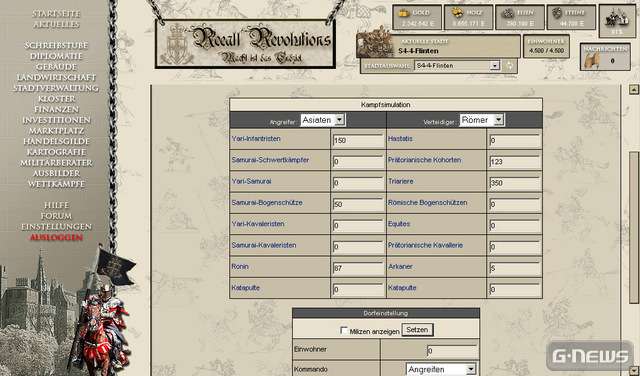Screen dimensions: 640x376
Task: Open Aktuelles in the sidebar
Action: [x=56, y=24]
